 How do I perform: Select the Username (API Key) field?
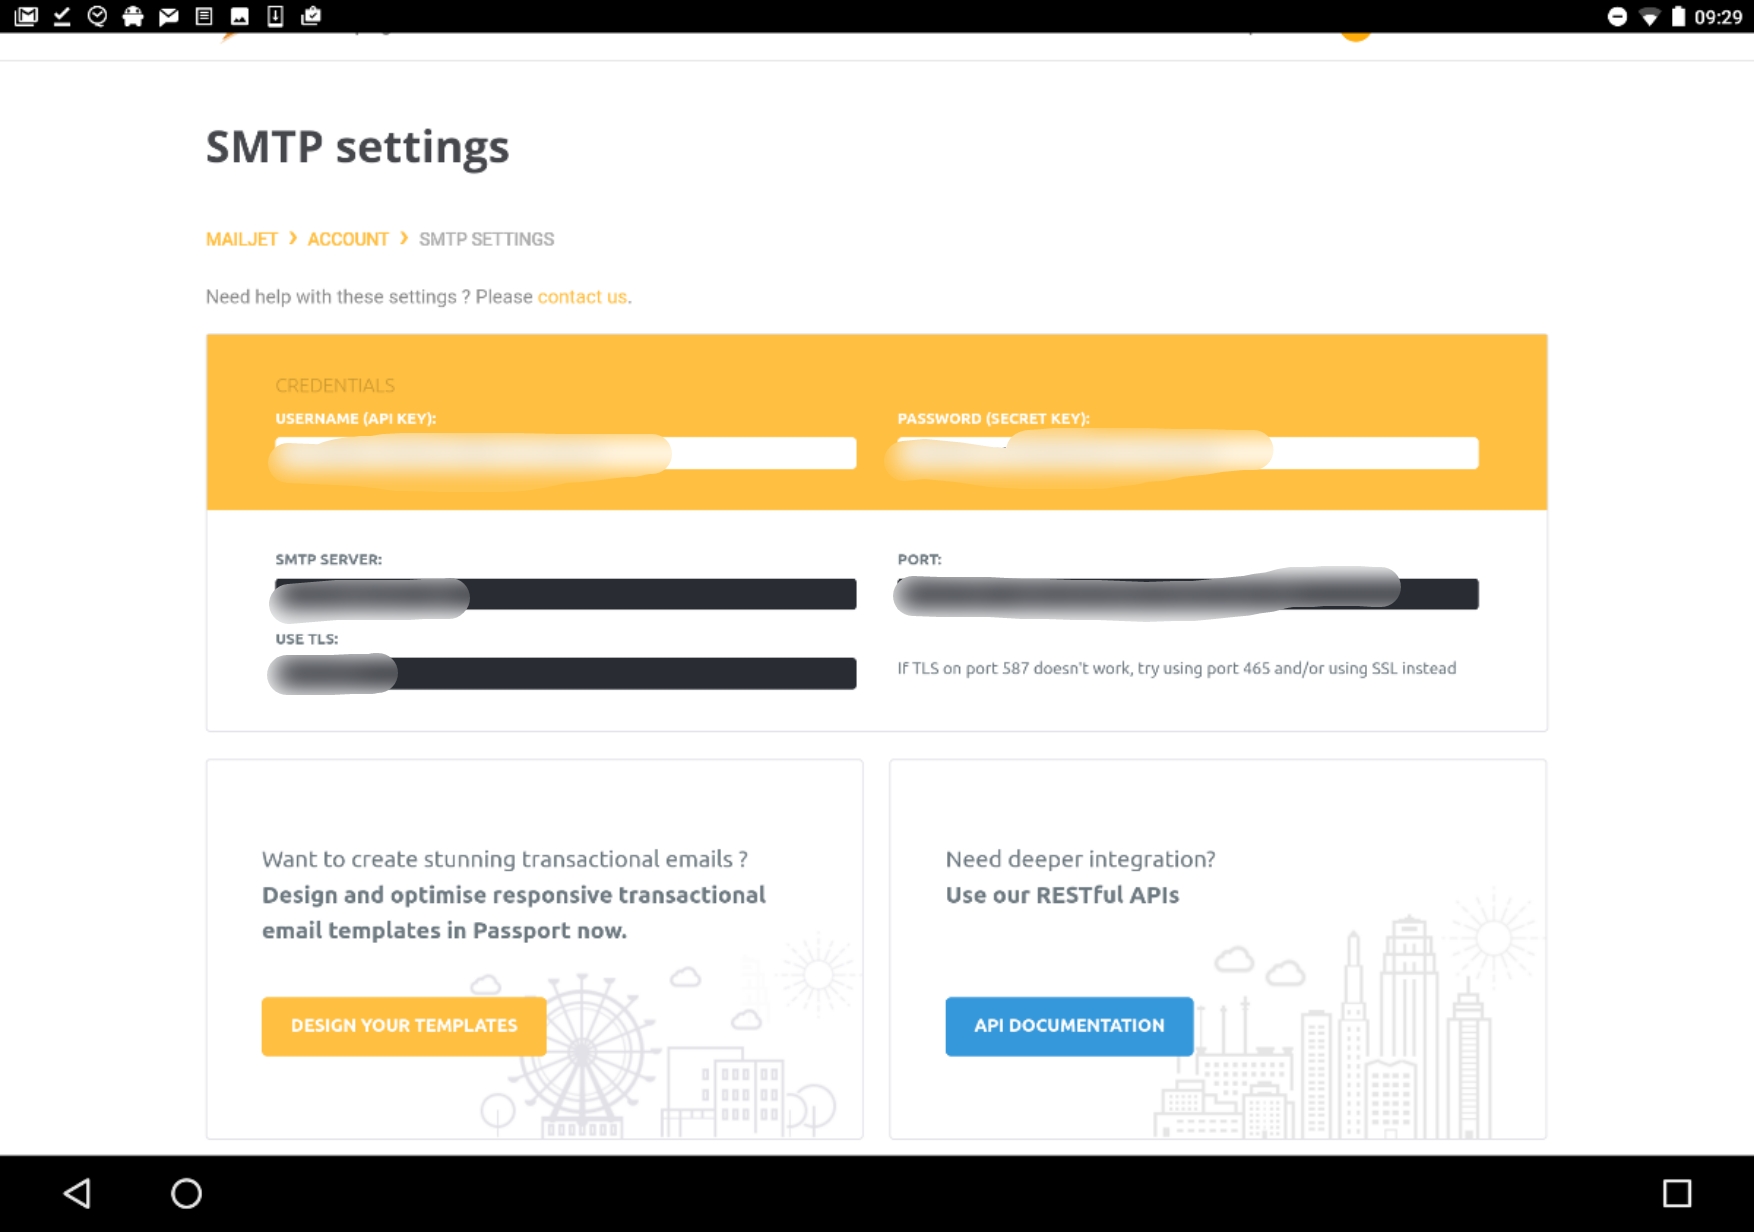tap(565, 453)
